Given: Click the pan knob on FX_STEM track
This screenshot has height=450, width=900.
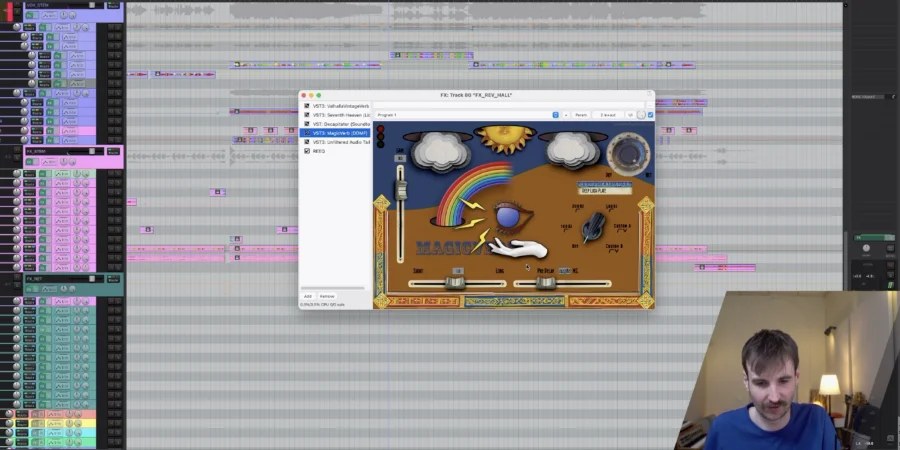Looking at the screenshot, I should [x=64, y=161].
